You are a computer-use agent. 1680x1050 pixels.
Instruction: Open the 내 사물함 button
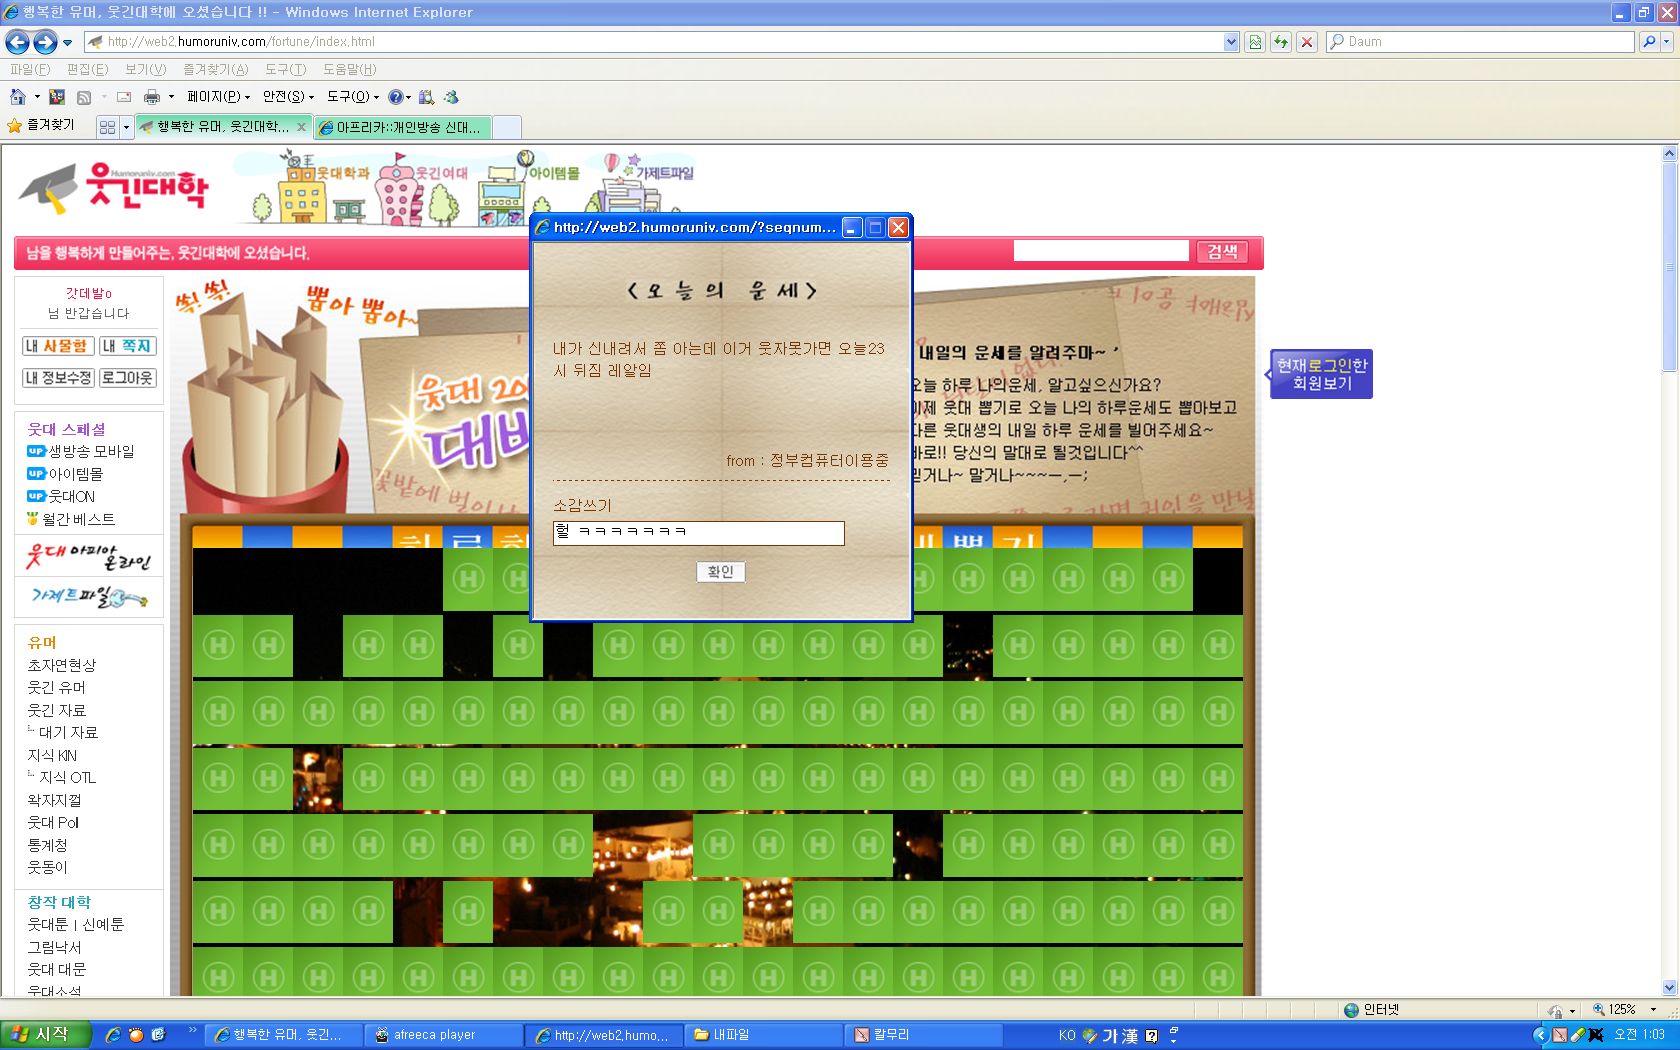(x=58, y=346)
